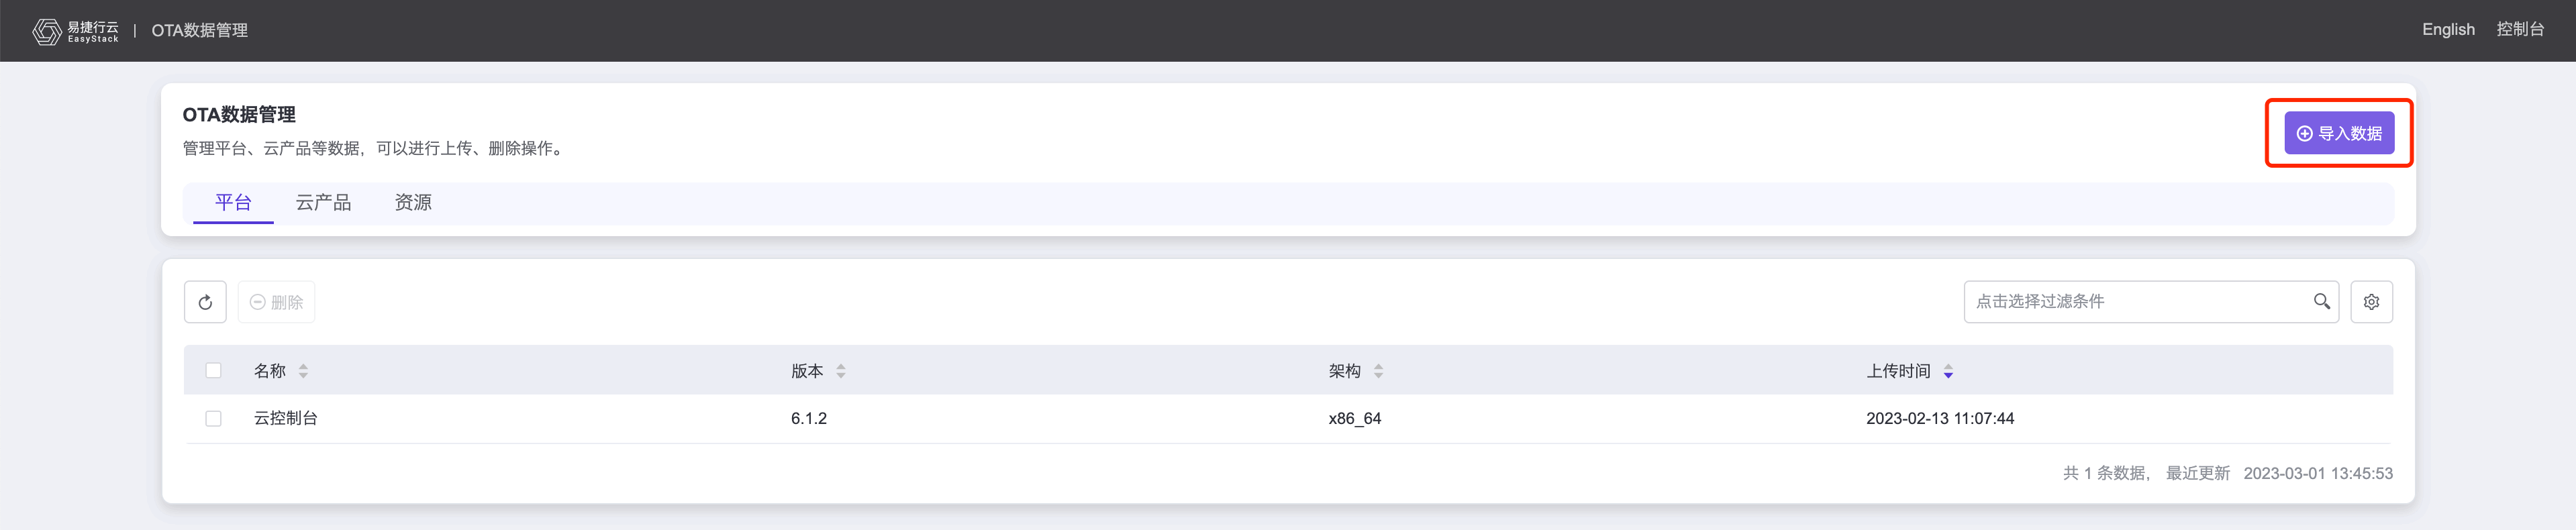
Task: Check the 云控制台 row checkbox
Action: tap(213, 419)
